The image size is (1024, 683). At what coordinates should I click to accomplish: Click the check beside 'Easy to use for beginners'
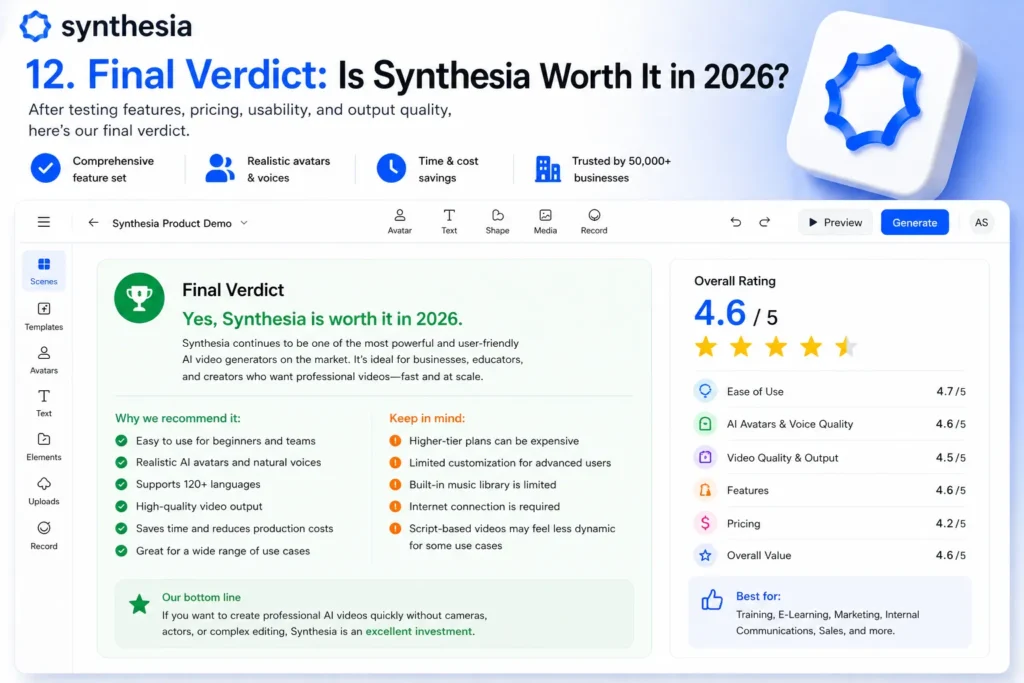coord(121,441)
